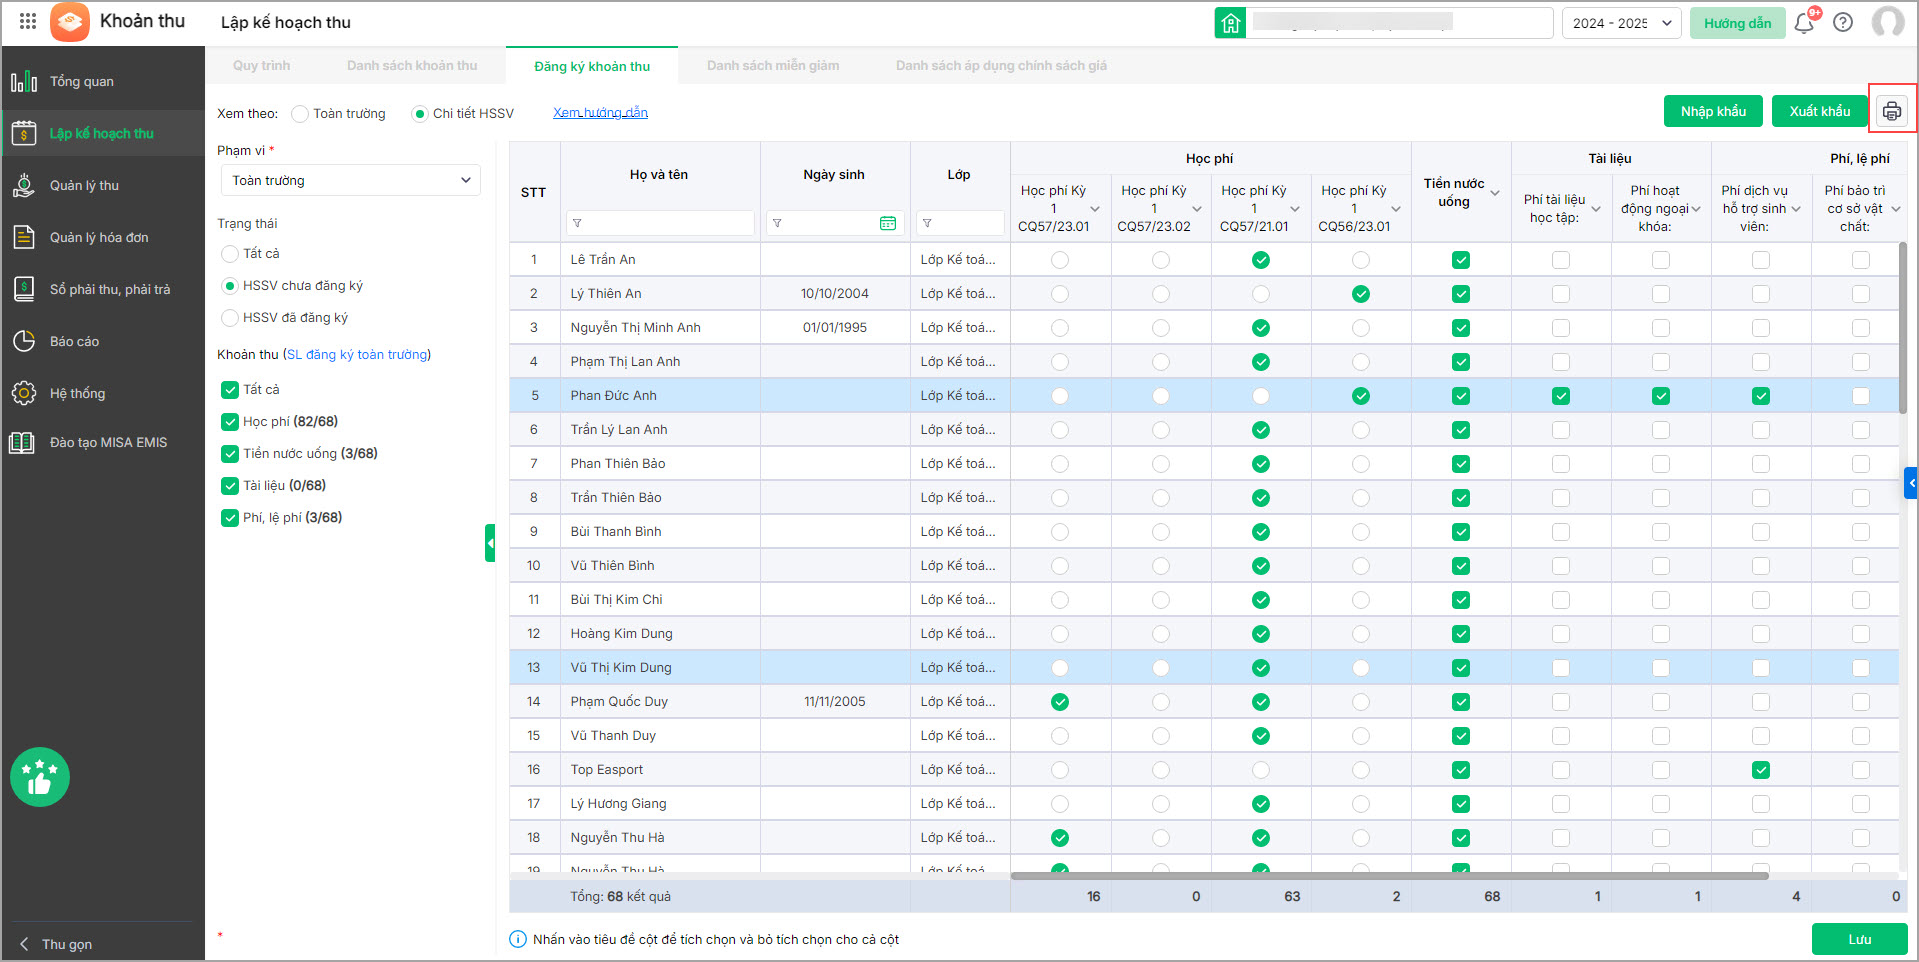
Task: Switch to Danh sách khoản thu tab
Action: [411, 66]
